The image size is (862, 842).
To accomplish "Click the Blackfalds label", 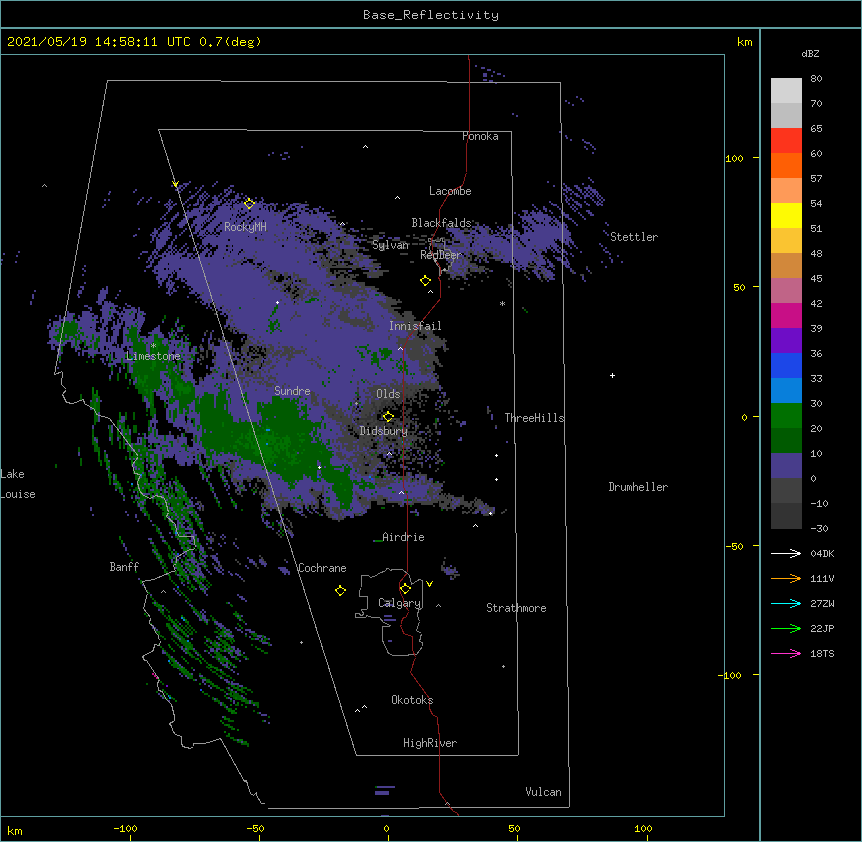I will (441, 223).
